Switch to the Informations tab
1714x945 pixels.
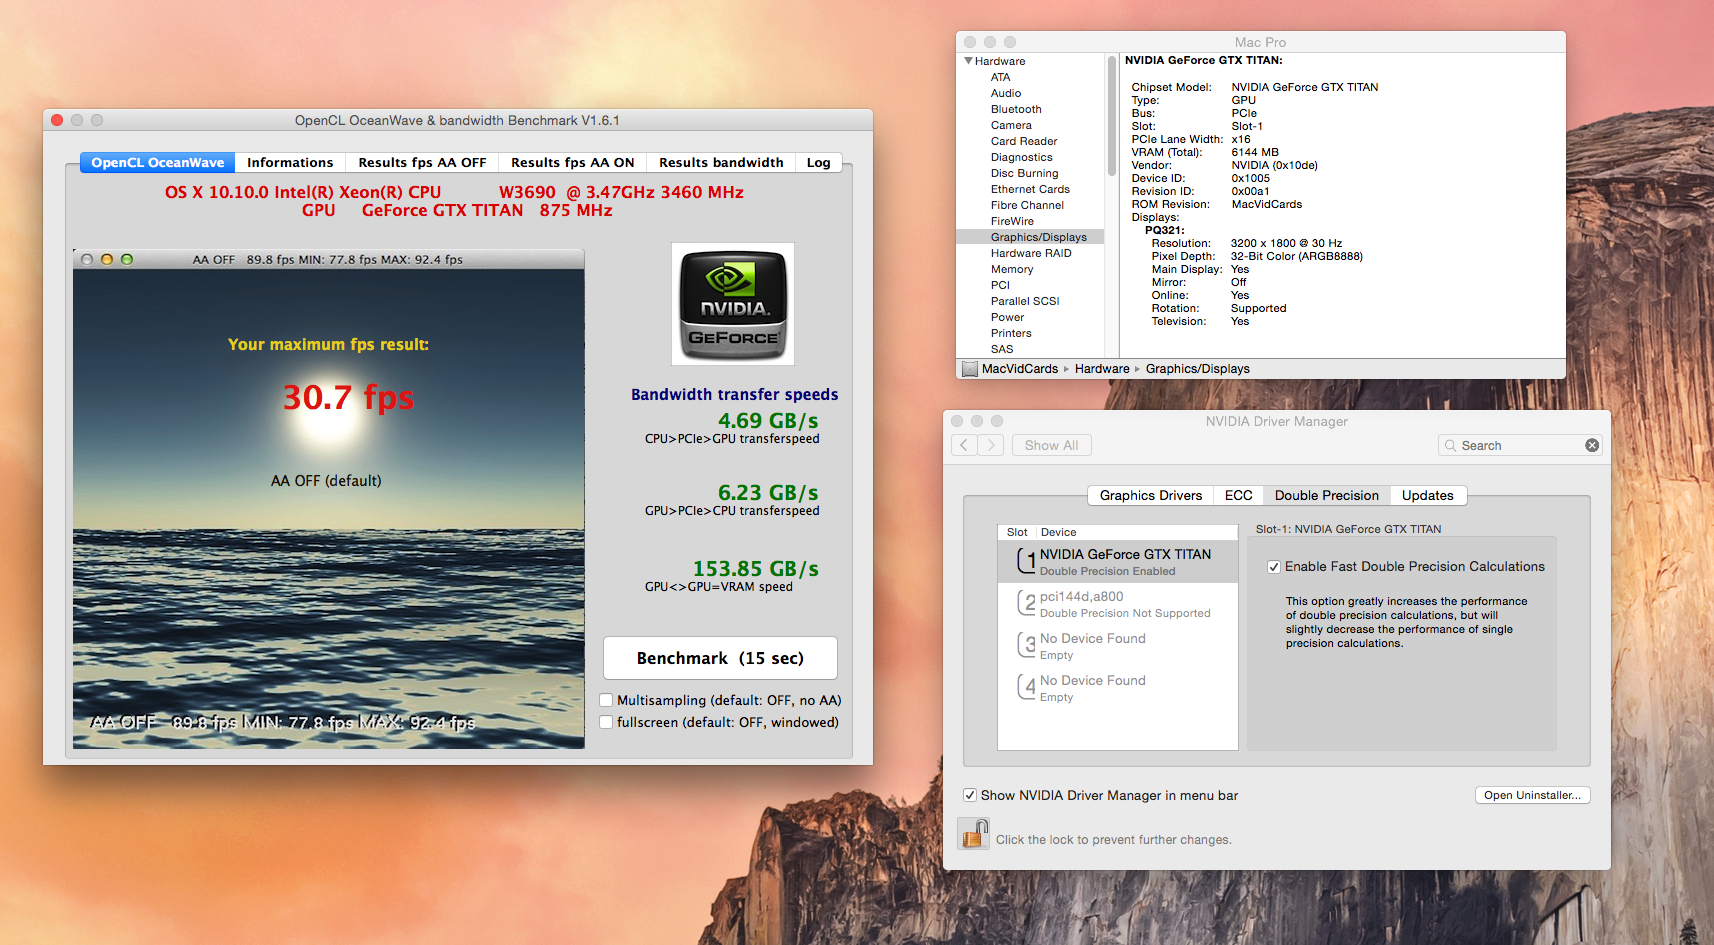pyautogui.click(x=290, y=162)
